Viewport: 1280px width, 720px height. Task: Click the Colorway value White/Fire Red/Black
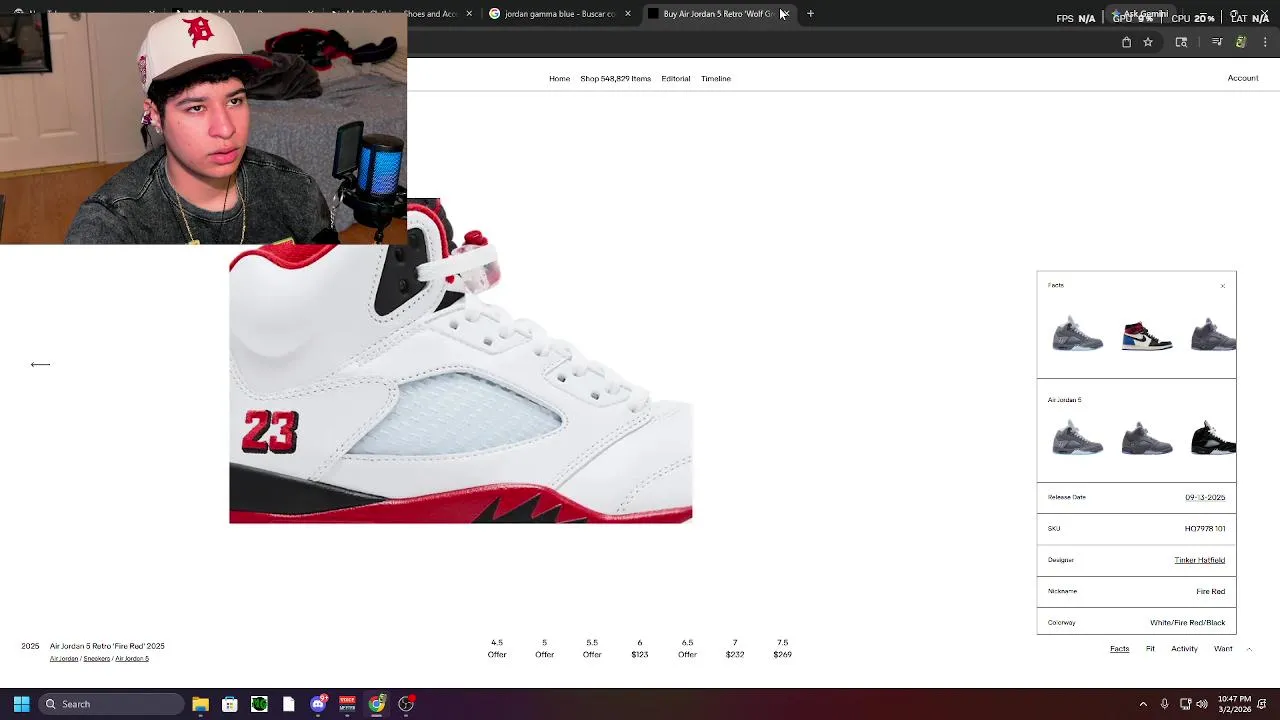[1187, 623]
